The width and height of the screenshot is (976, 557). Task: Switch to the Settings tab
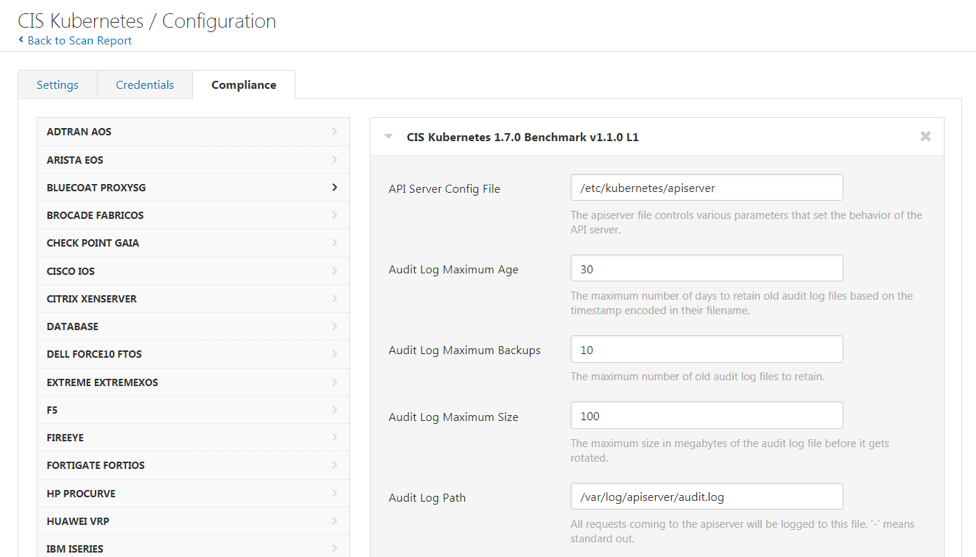pos(57,85)
